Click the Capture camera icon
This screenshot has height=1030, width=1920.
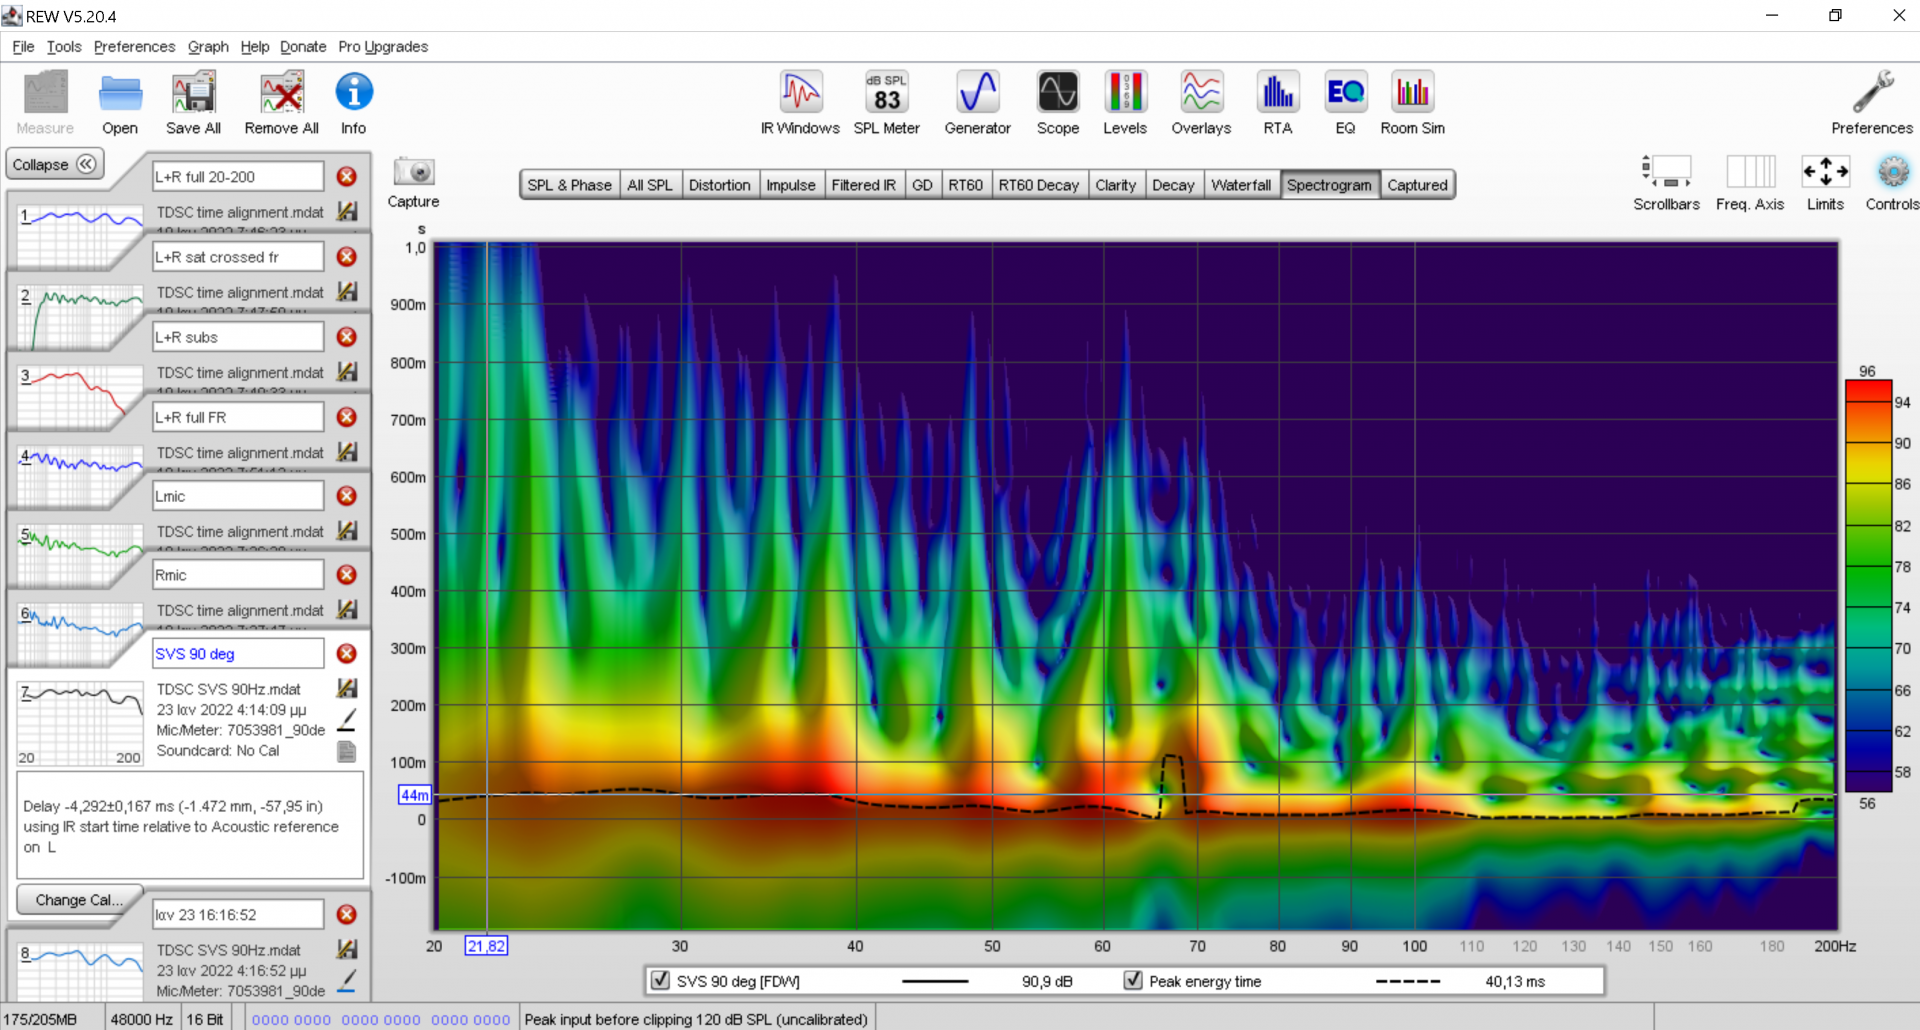click(413, 173)
